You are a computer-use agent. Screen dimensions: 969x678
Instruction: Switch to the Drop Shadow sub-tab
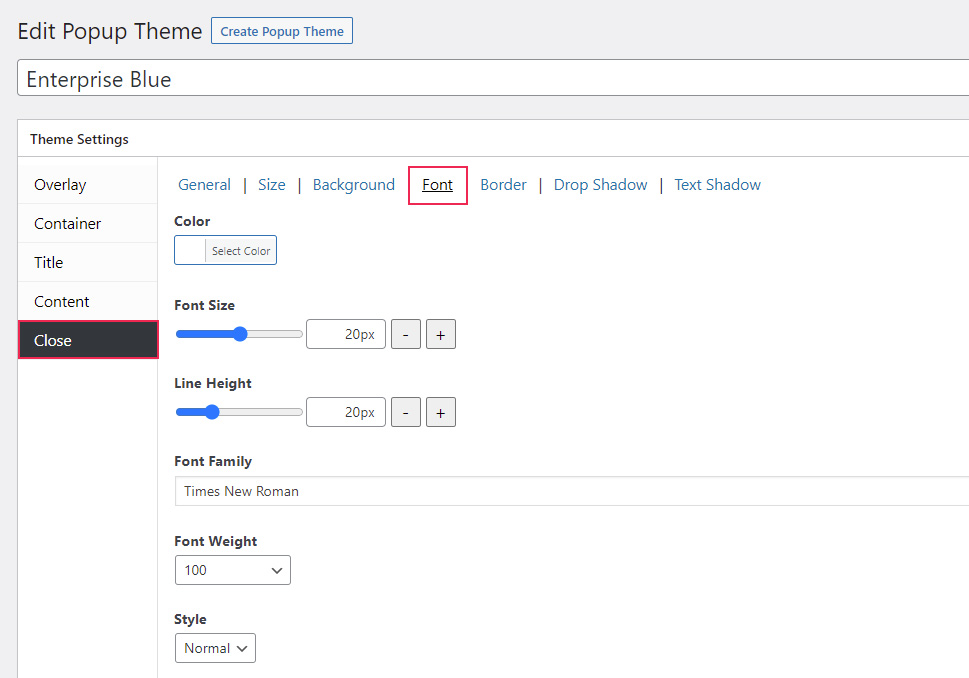(x=600, y=185)
